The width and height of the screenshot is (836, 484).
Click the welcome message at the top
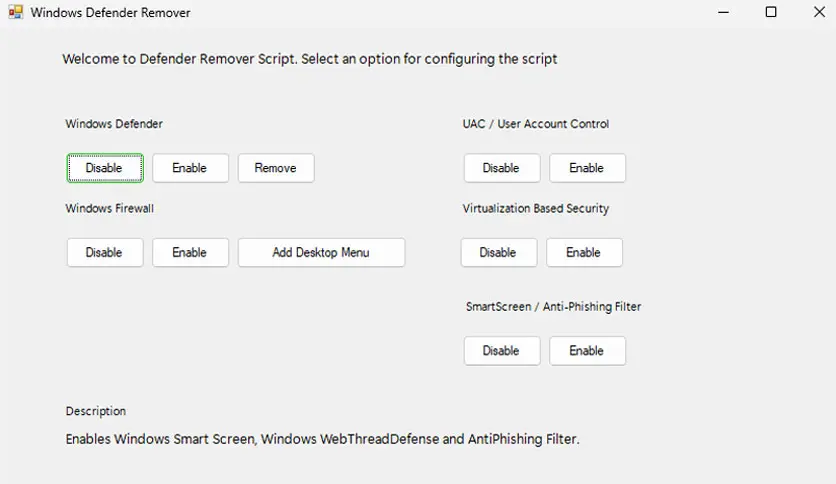click(309, 59)
